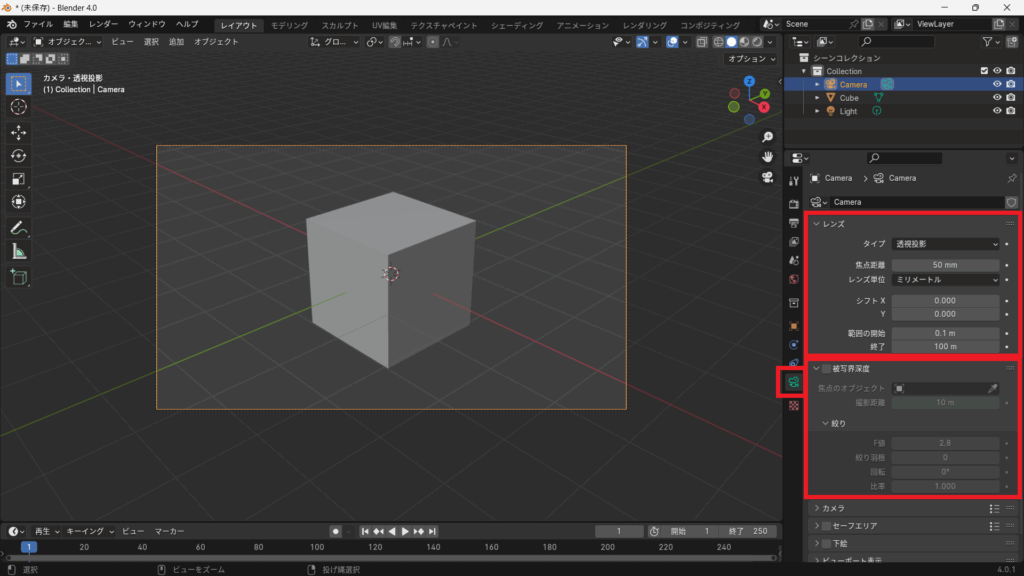The height and width of the screenshot is (576, 1024).
Task: Open the Output properties tab icon
Action: click(x=793, y=223)
